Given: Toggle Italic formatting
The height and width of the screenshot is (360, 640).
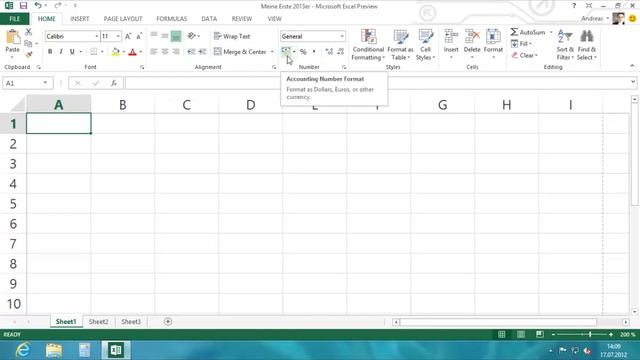Looking at the screenshot, I should (61, 52).
